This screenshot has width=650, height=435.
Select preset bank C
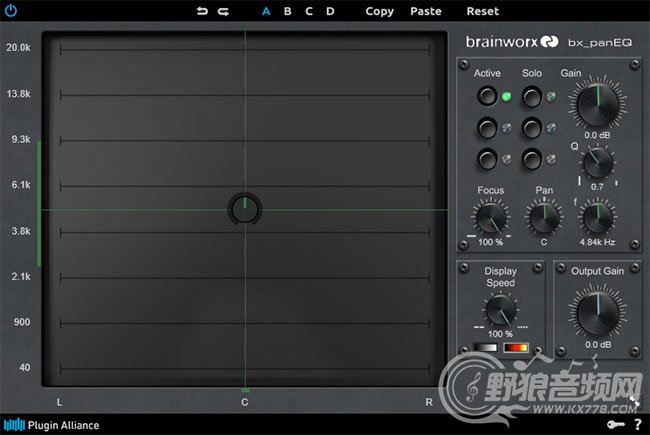point(309,11)
